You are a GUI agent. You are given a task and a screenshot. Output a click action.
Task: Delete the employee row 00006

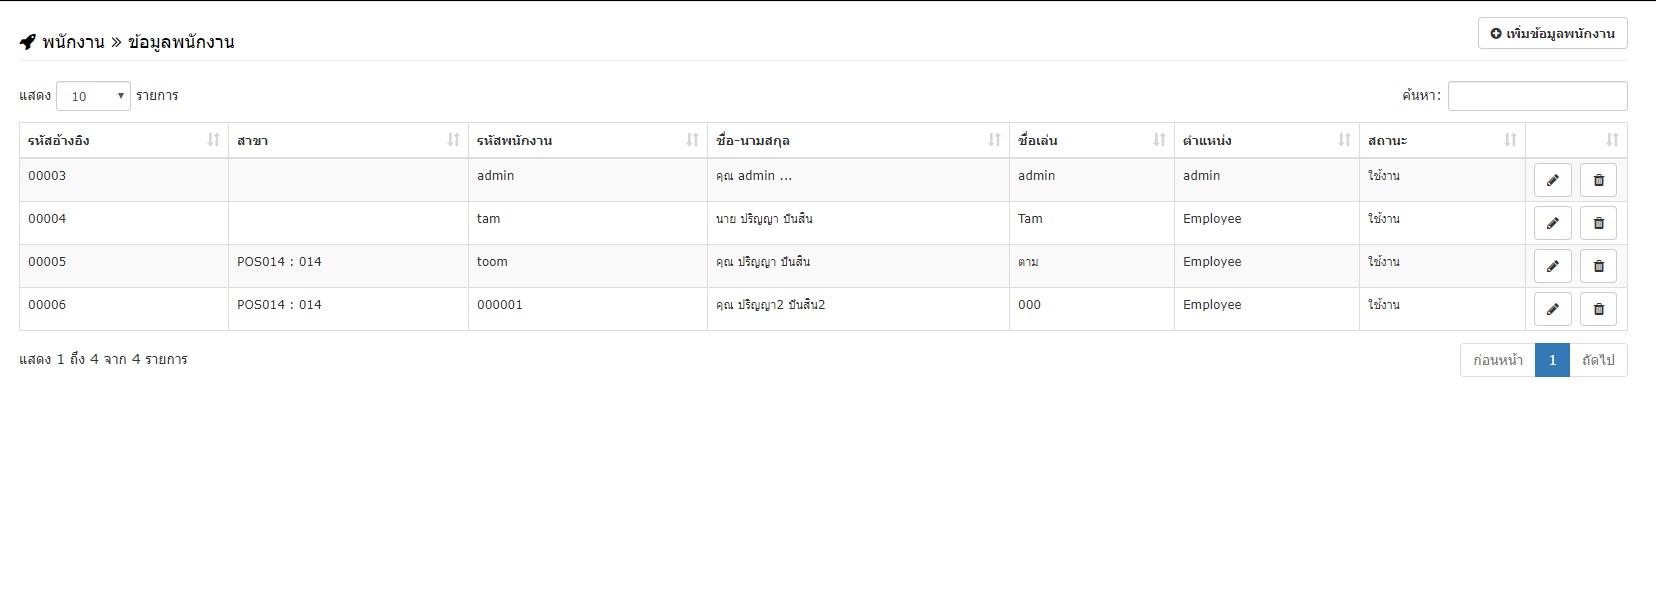click(x=1598, y=309)
